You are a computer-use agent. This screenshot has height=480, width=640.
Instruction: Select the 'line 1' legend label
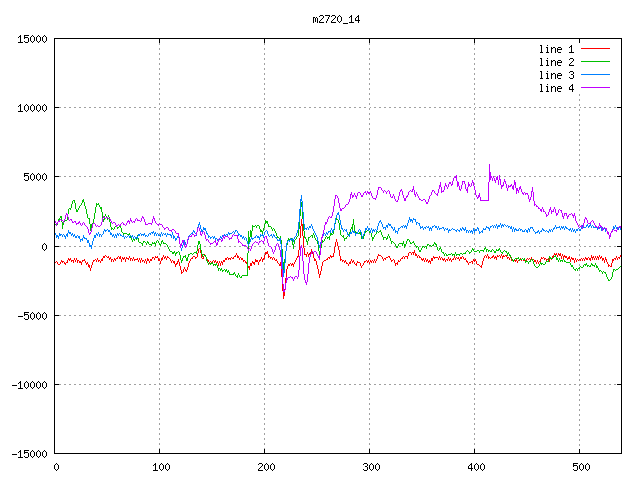(556, 49)
